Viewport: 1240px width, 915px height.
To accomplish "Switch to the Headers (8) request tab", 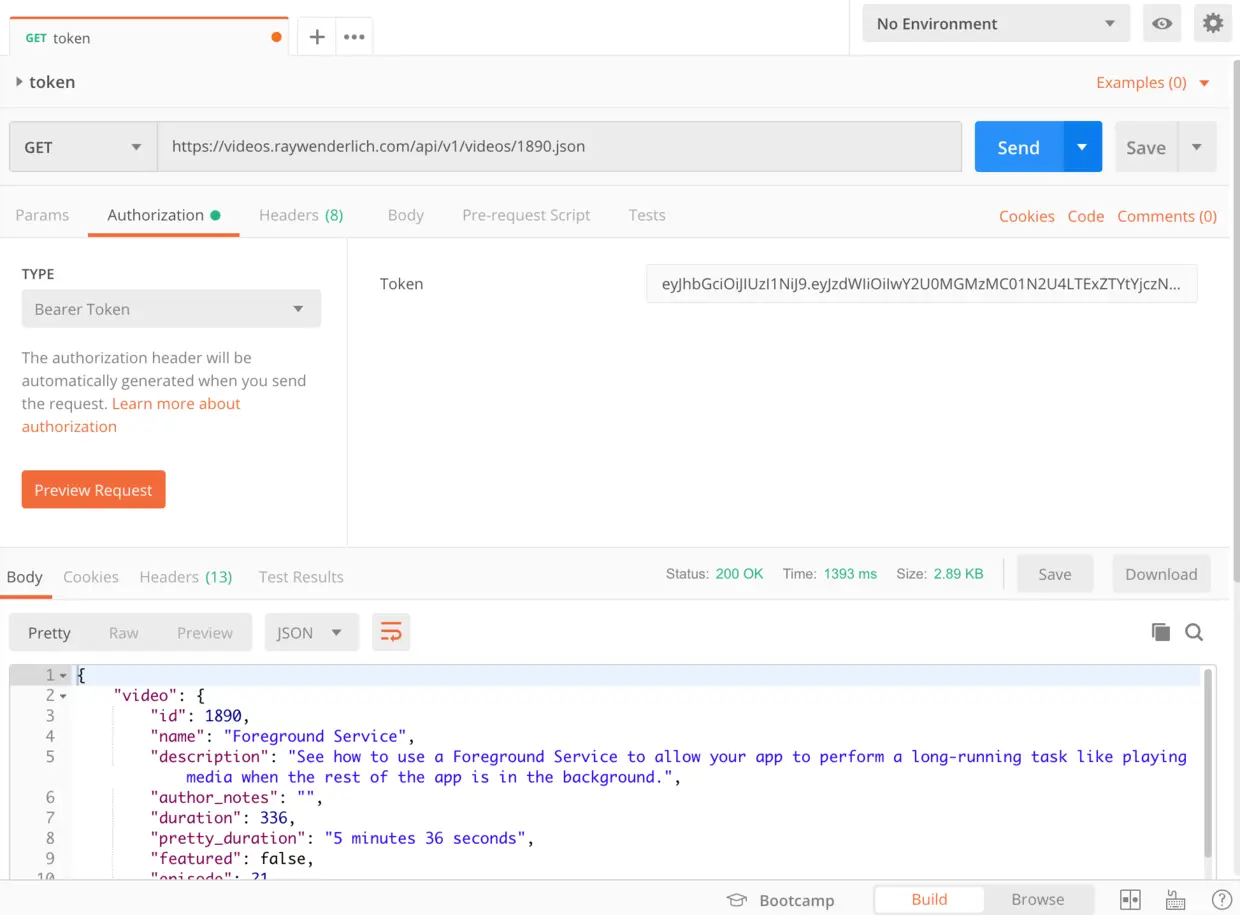I will pos(301,215).
